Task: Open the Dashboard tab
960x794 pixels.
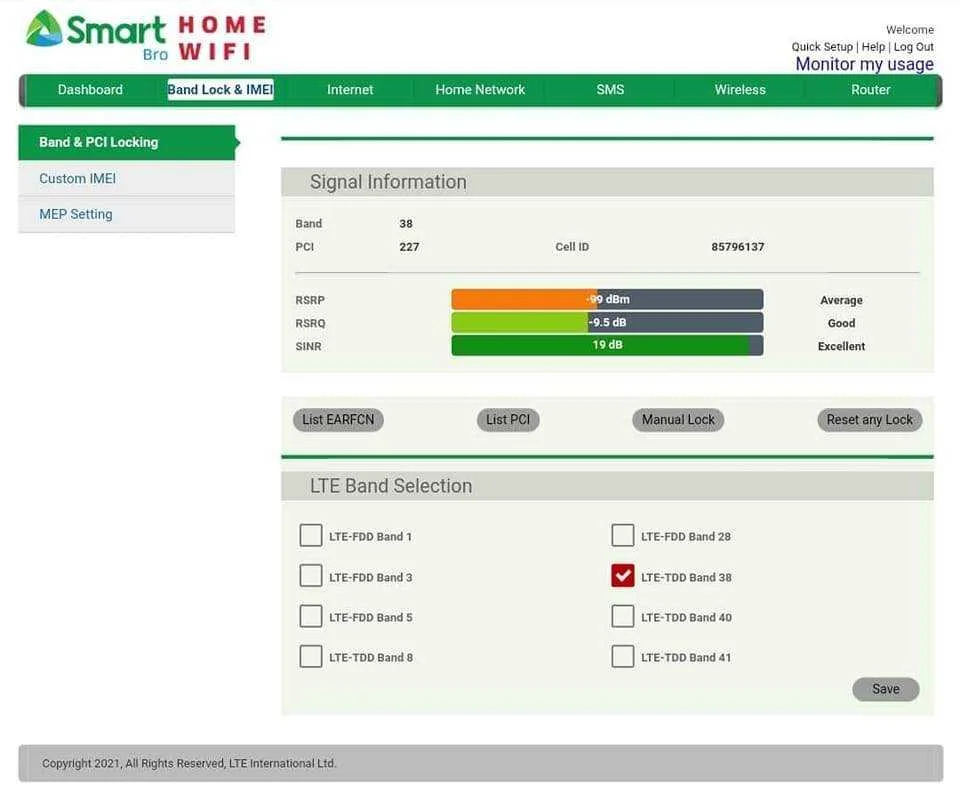Action: [x=90, y=90]
